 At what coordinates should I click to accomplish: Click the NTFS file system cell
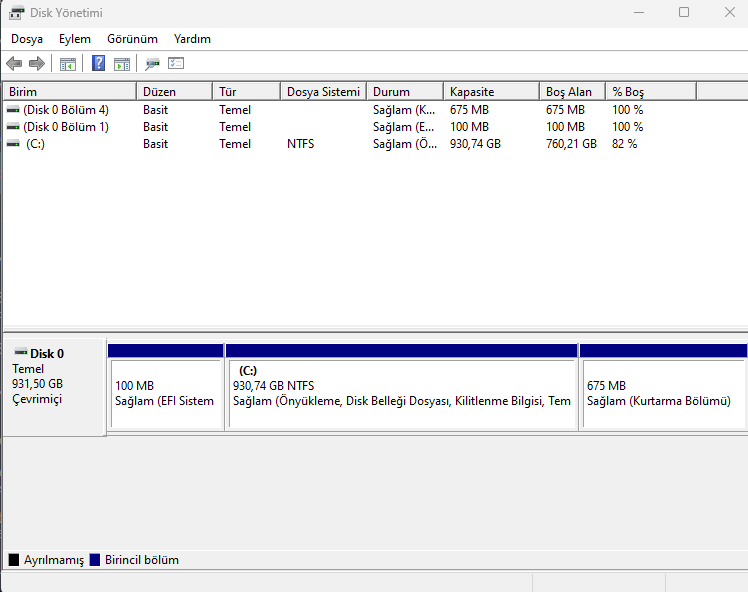tap(301, 144)
